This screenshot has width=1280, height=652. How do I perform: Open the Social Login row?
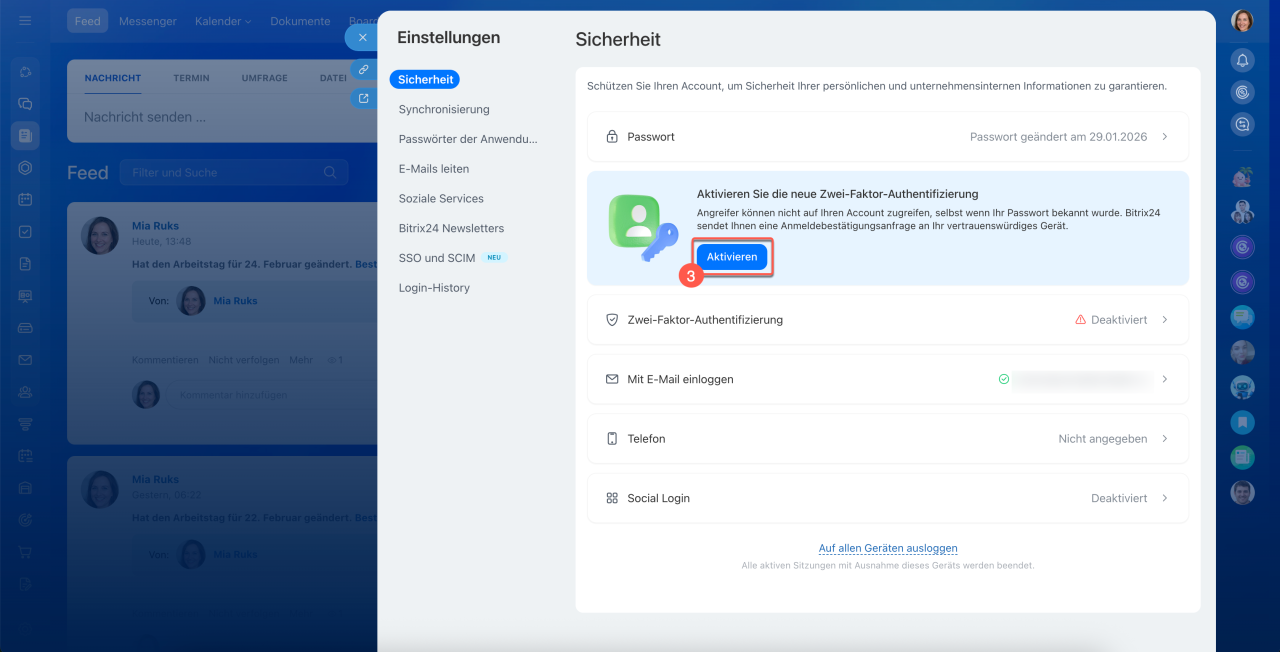887,498
